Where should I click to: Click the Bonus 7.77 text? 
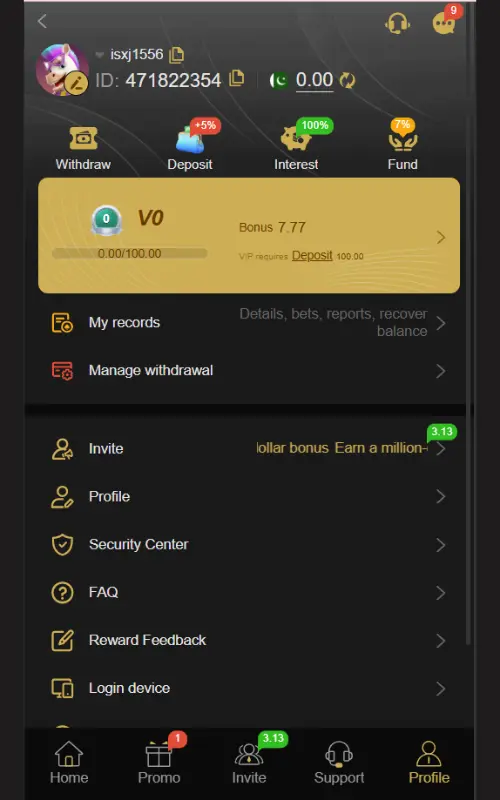tap(272, 227)
